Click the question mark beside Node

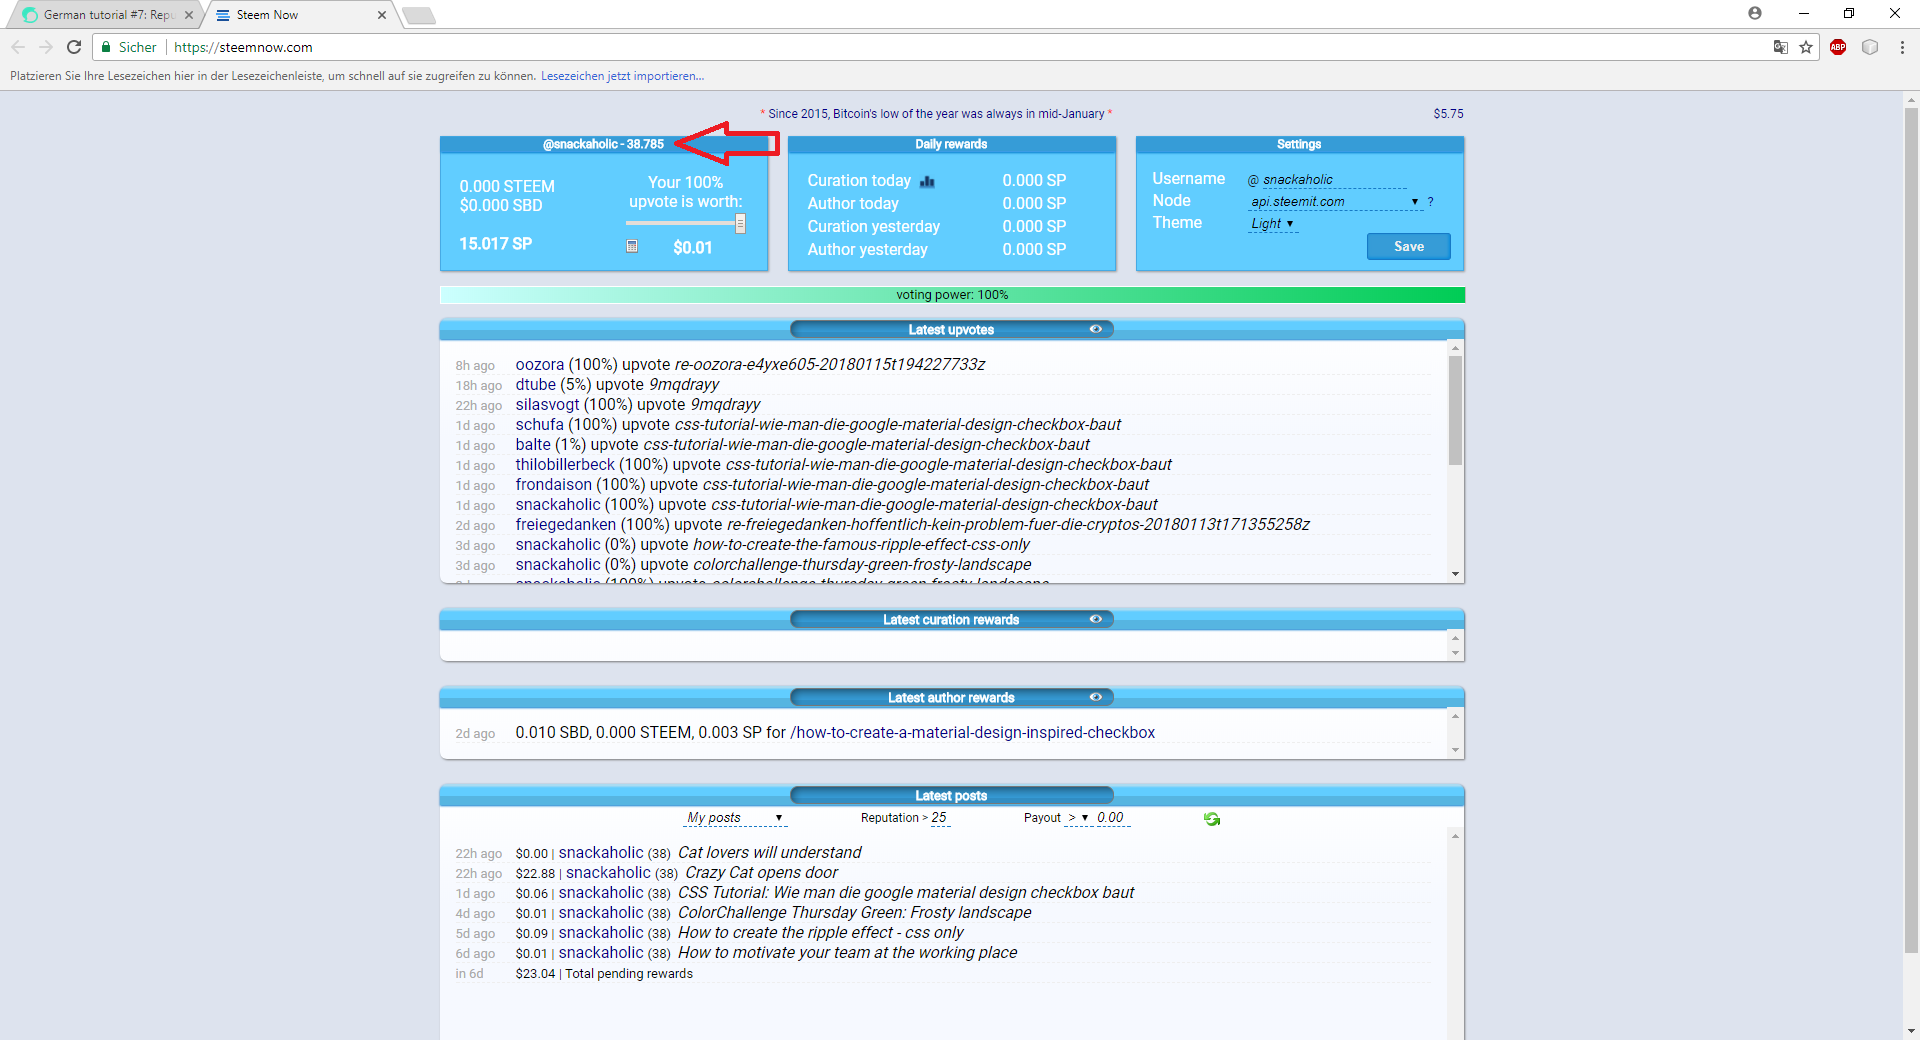(1431, 202)
